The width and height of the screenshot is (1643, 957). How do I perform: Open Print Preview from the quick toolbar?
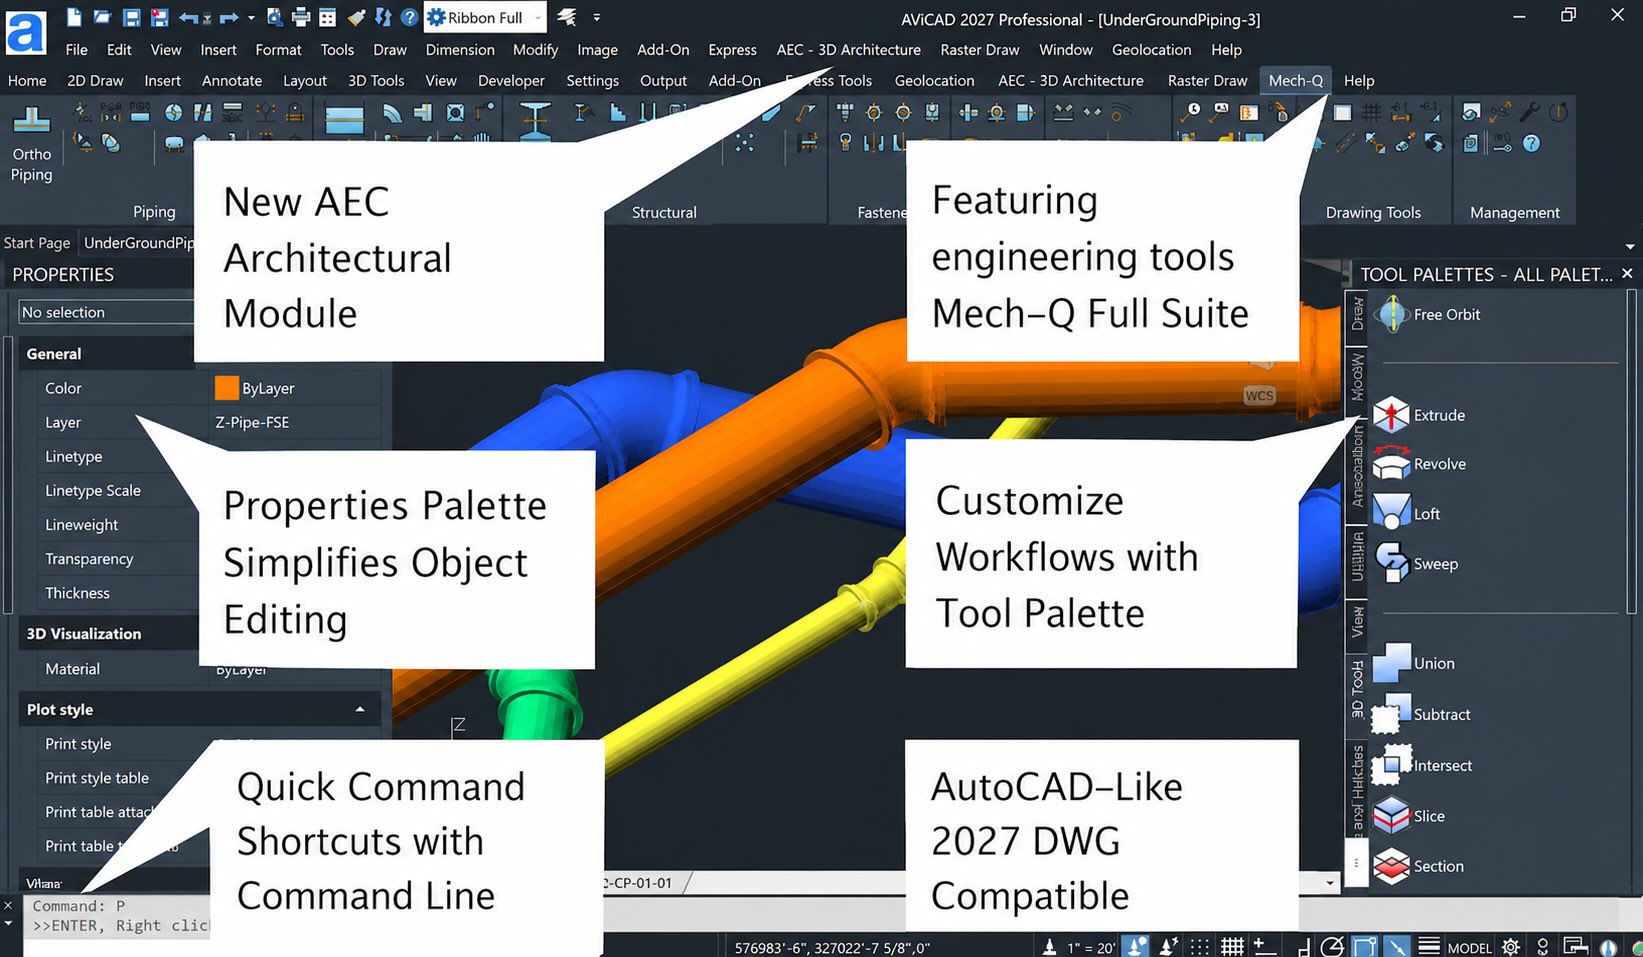click(x=274, y=17)
